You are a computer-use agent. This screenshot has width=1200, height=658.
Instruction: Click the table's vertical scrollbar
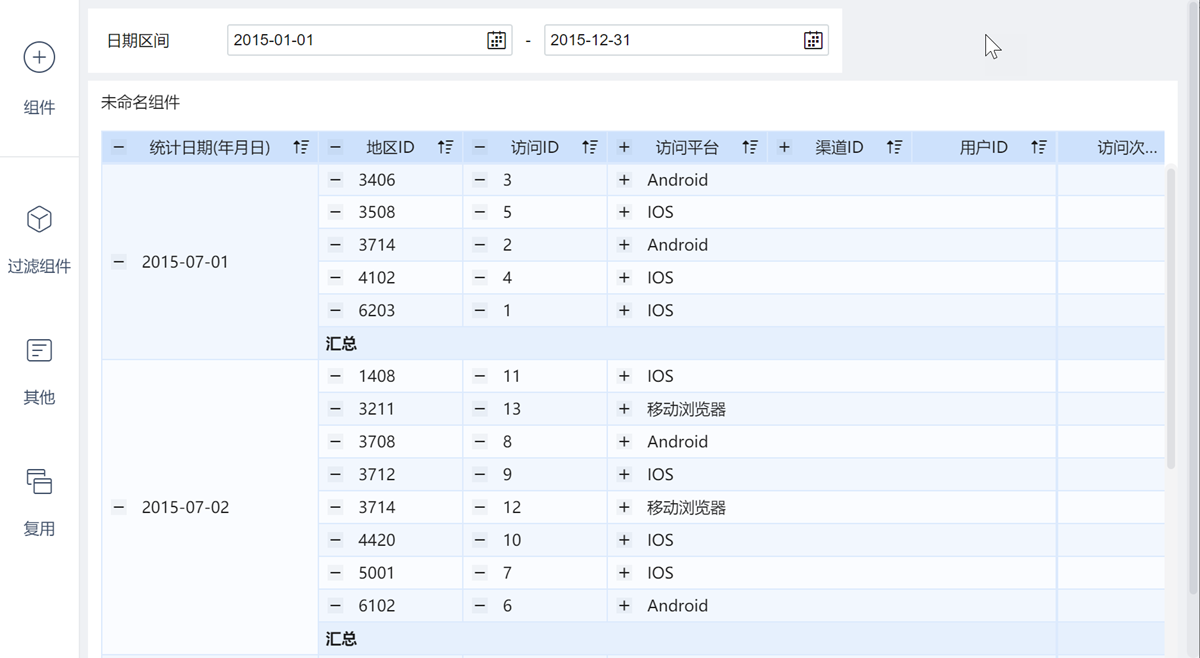click(x=1171, y=320)
